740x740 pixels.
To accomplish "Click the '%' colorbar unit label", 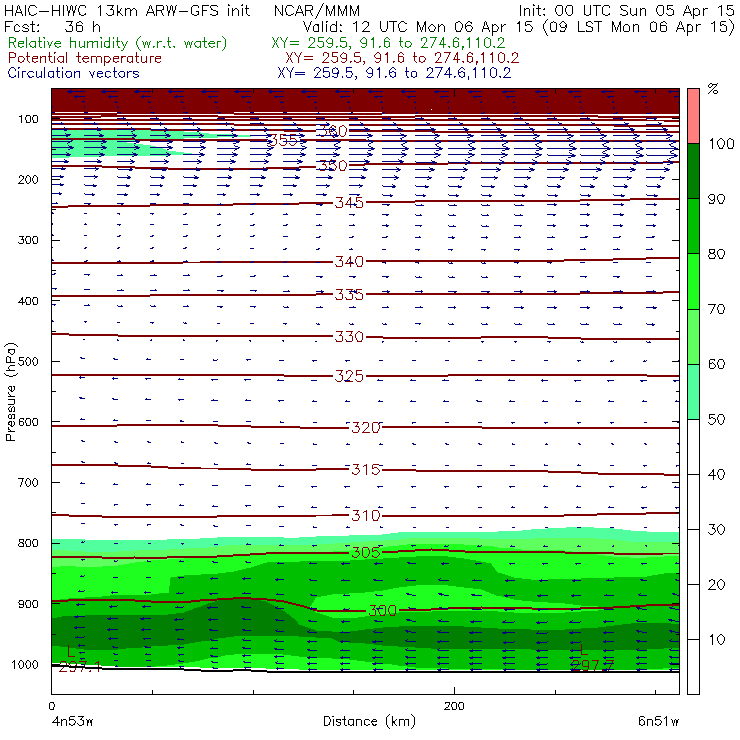I will tap(713, 89).
